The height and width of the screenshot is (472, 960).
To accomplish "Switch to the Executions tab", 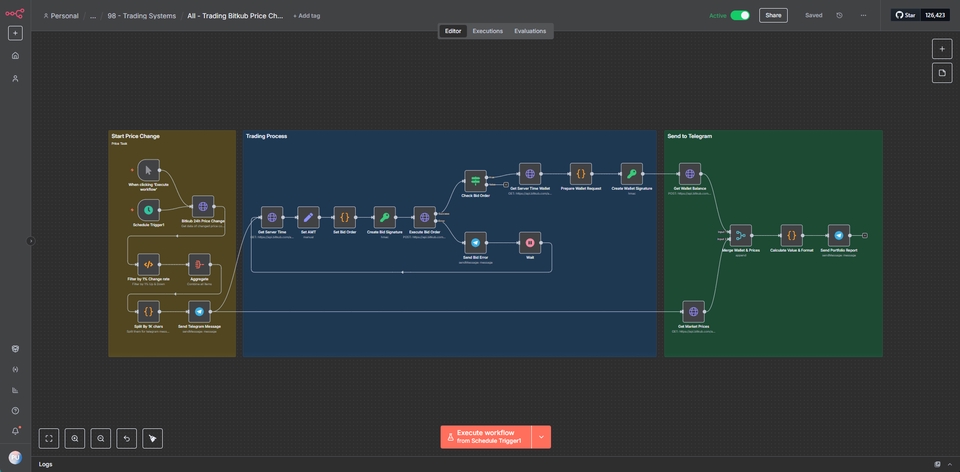I will (x=488, y=31).
